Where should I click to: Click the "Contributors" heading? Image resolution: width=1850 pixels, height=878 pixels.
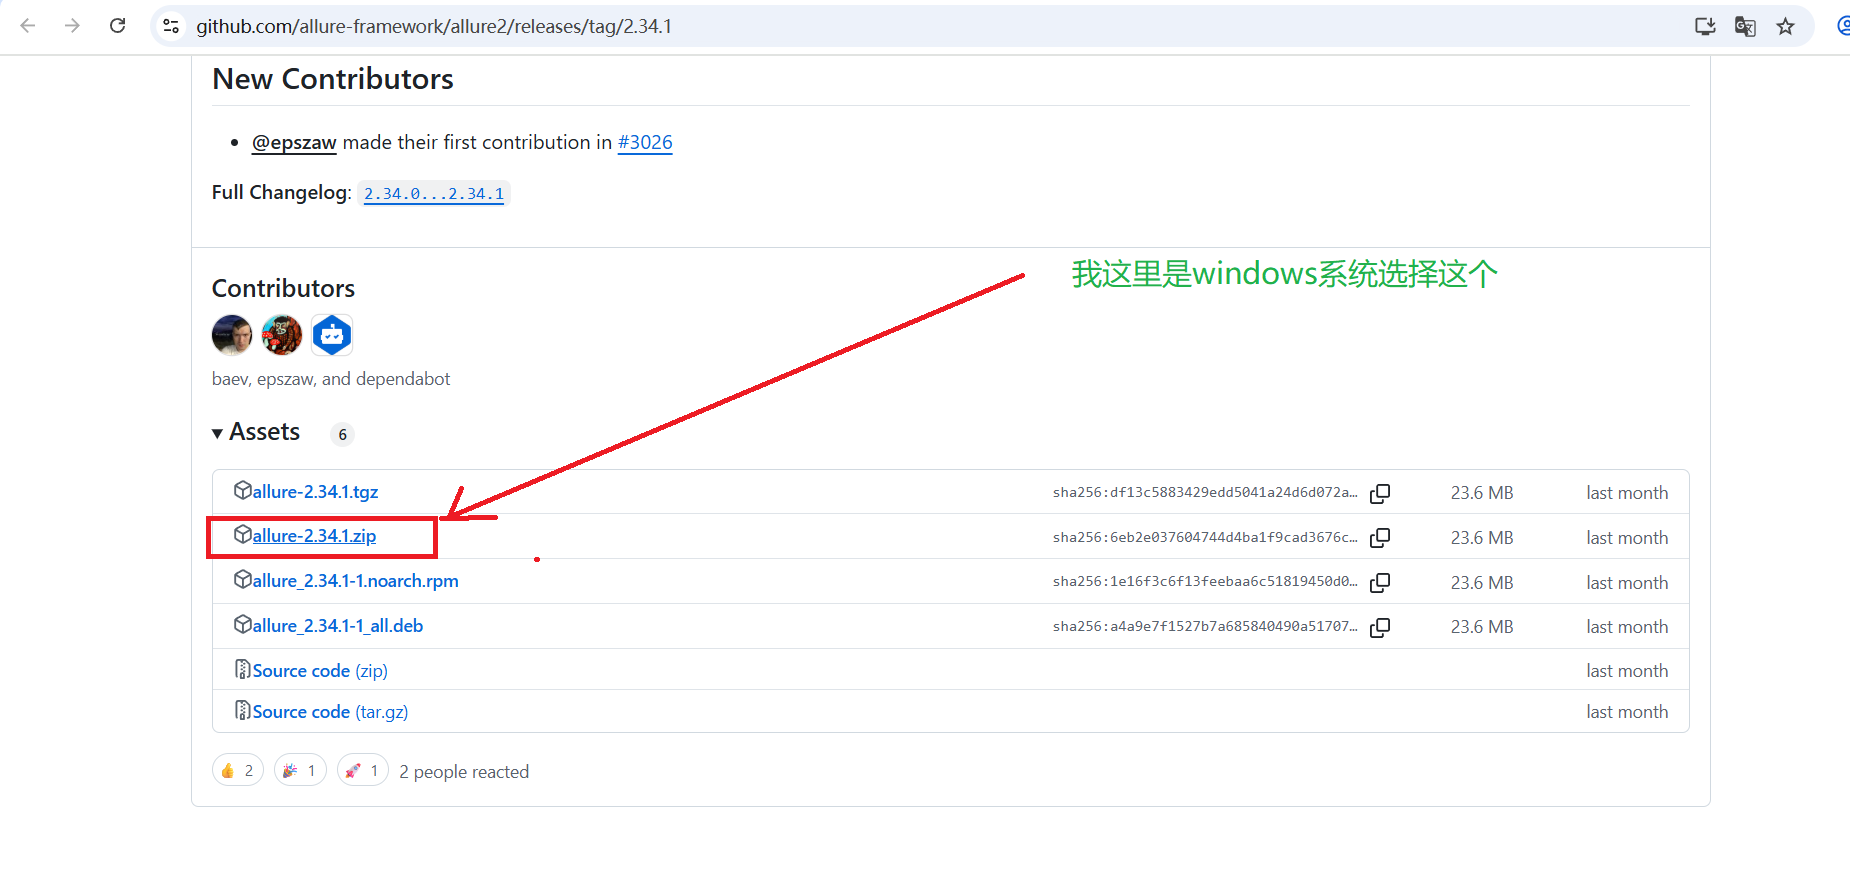coord(283,288)
